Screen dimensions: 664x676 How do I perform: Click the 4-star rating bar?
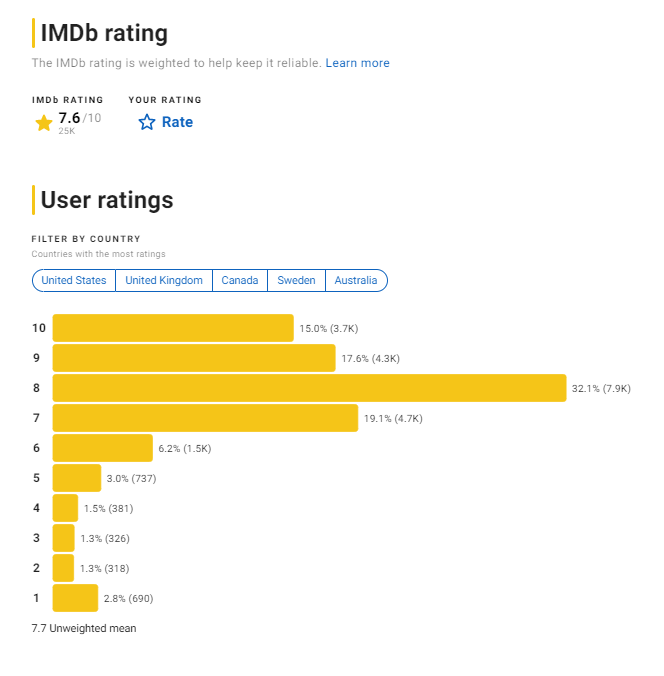[x=65, y=508]
